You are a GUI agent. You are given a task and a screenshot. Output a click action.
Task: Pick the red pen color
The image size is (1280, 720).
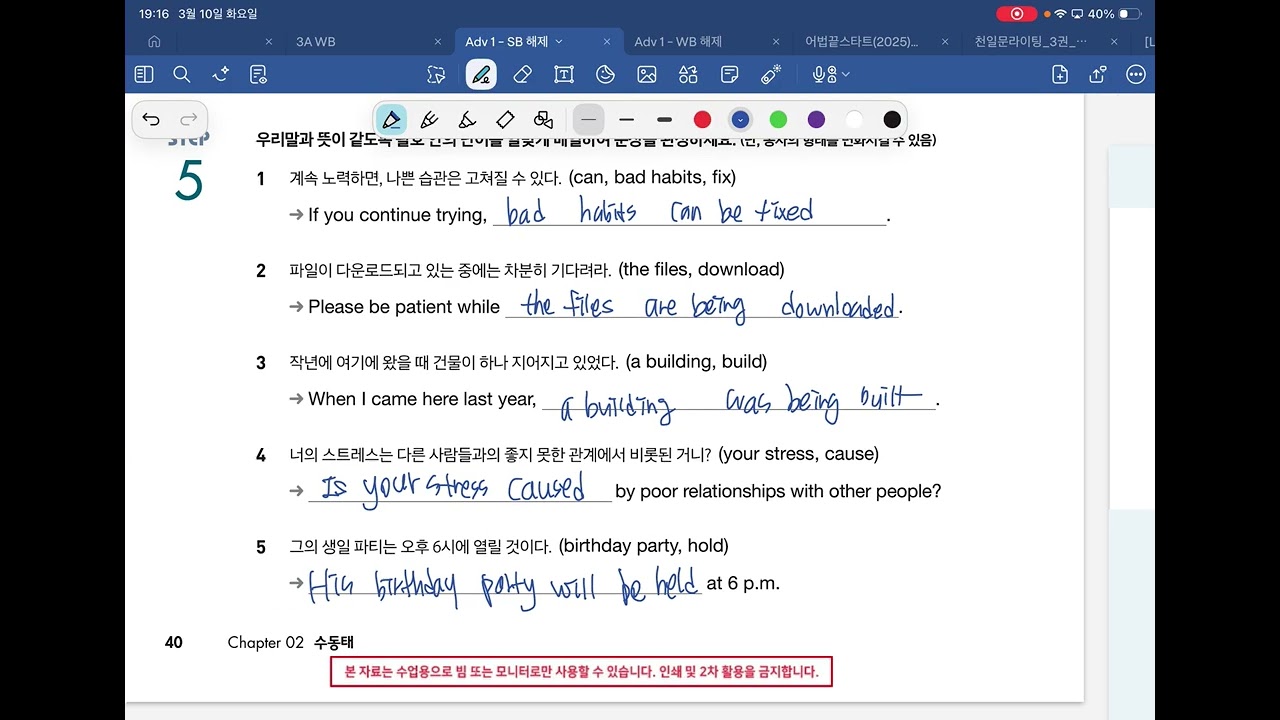point(703,120)
